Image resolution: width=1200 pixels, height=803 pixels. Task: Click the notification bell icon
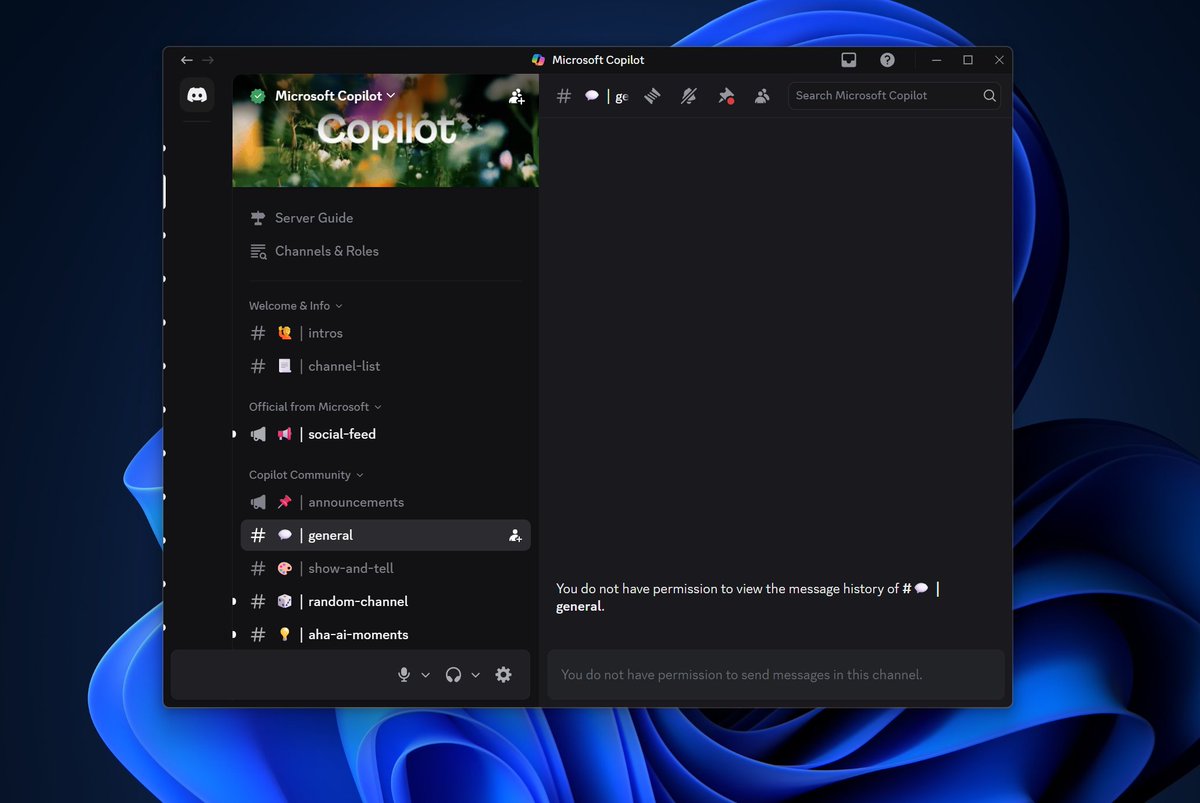tap(688, 95)
